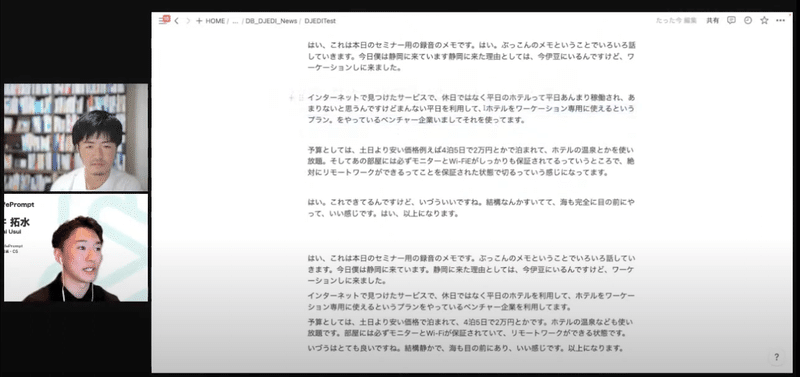Favorite the page with star icon
The height and width of the screenshot is (377, 800).
764,20
